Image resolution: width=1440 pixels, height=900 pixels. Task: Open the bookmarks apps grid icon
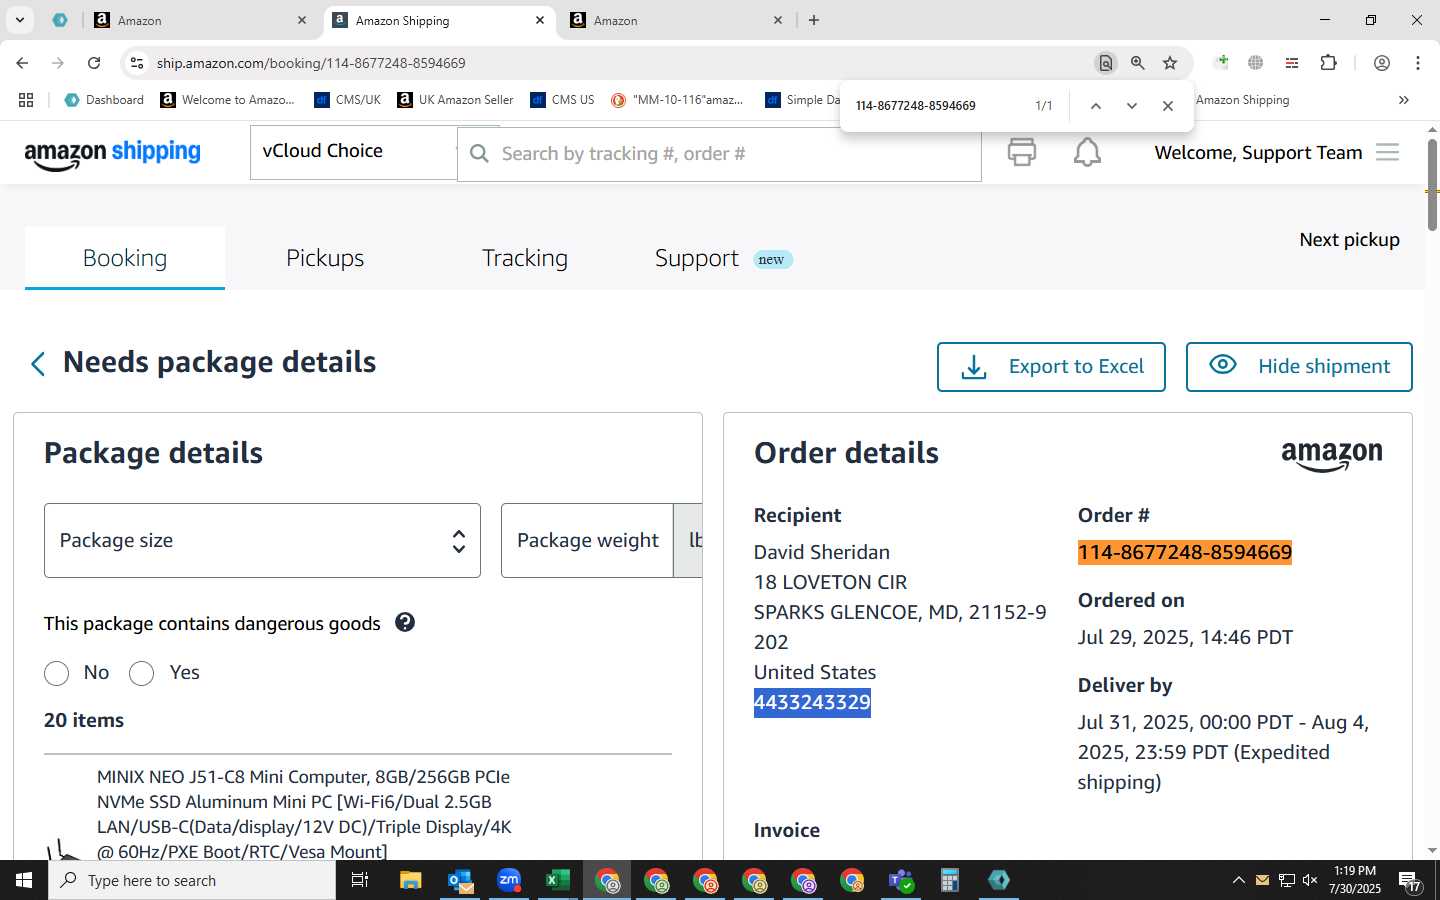pos(26,100)
